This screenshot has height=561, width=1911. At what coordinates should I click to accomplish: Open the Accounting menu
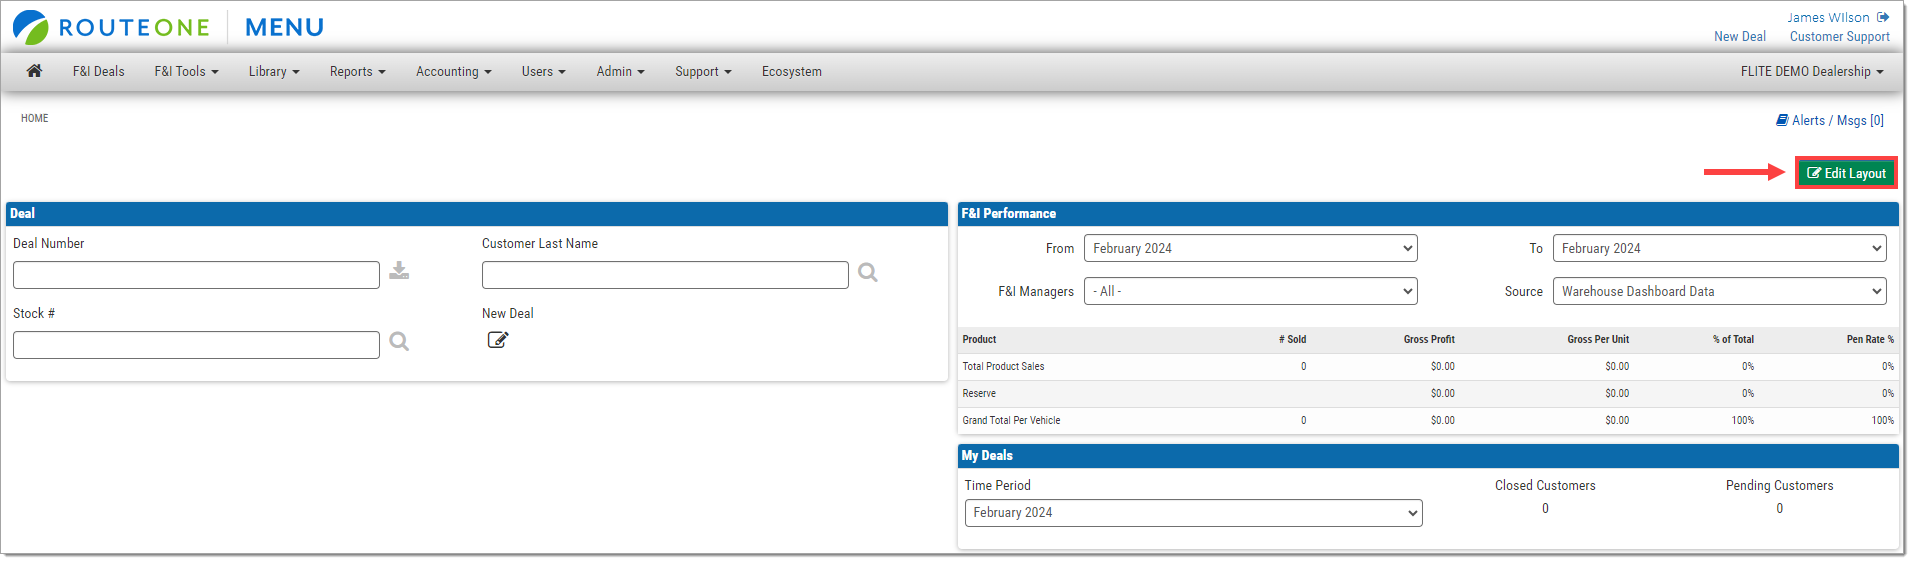click(454, 71)
